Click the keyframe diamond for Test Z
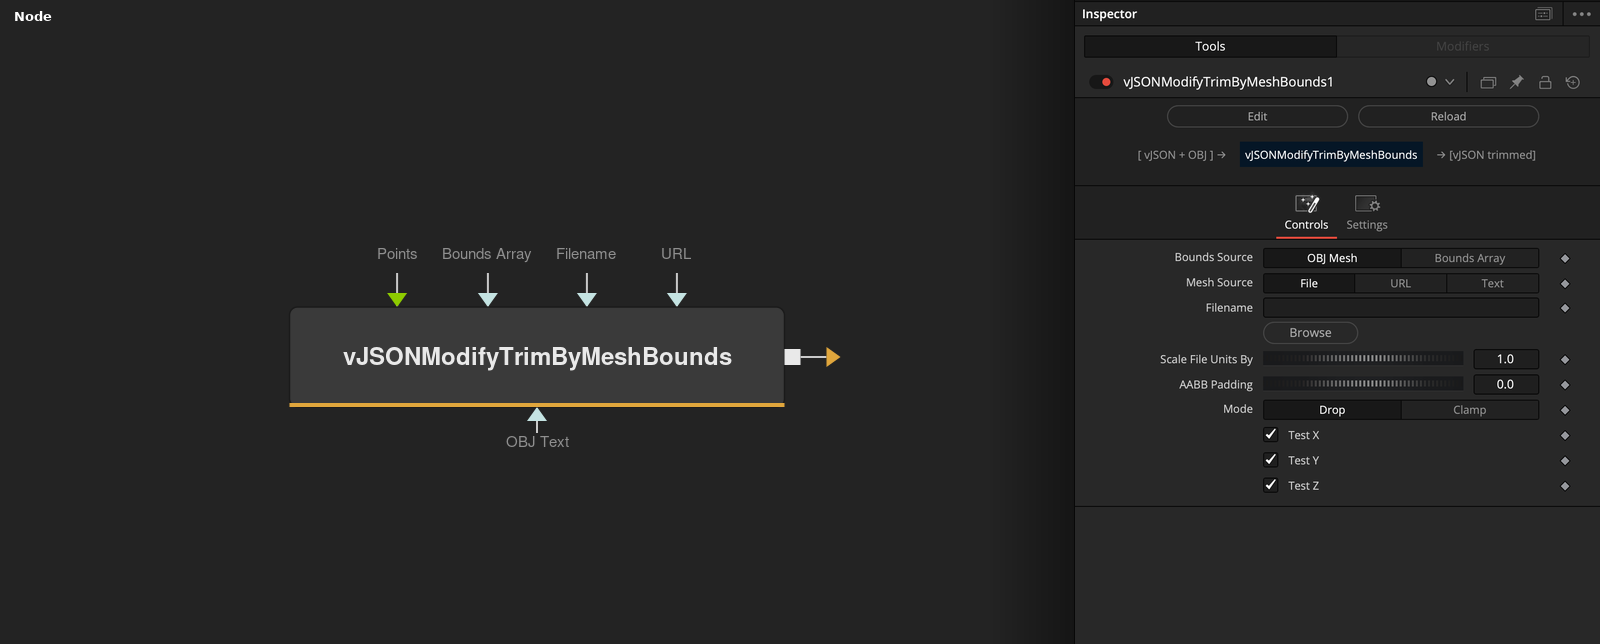 click(x=1565, y=486)
